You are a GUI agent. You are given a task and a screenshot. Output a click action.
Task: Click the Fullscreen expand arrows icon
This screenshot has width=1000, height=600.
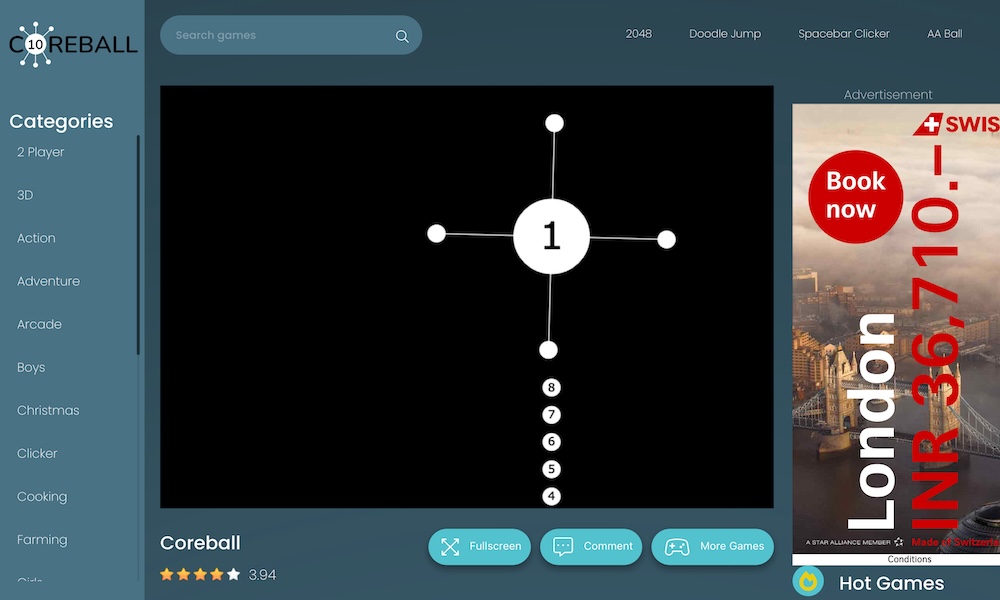click(x=450, y=546)
